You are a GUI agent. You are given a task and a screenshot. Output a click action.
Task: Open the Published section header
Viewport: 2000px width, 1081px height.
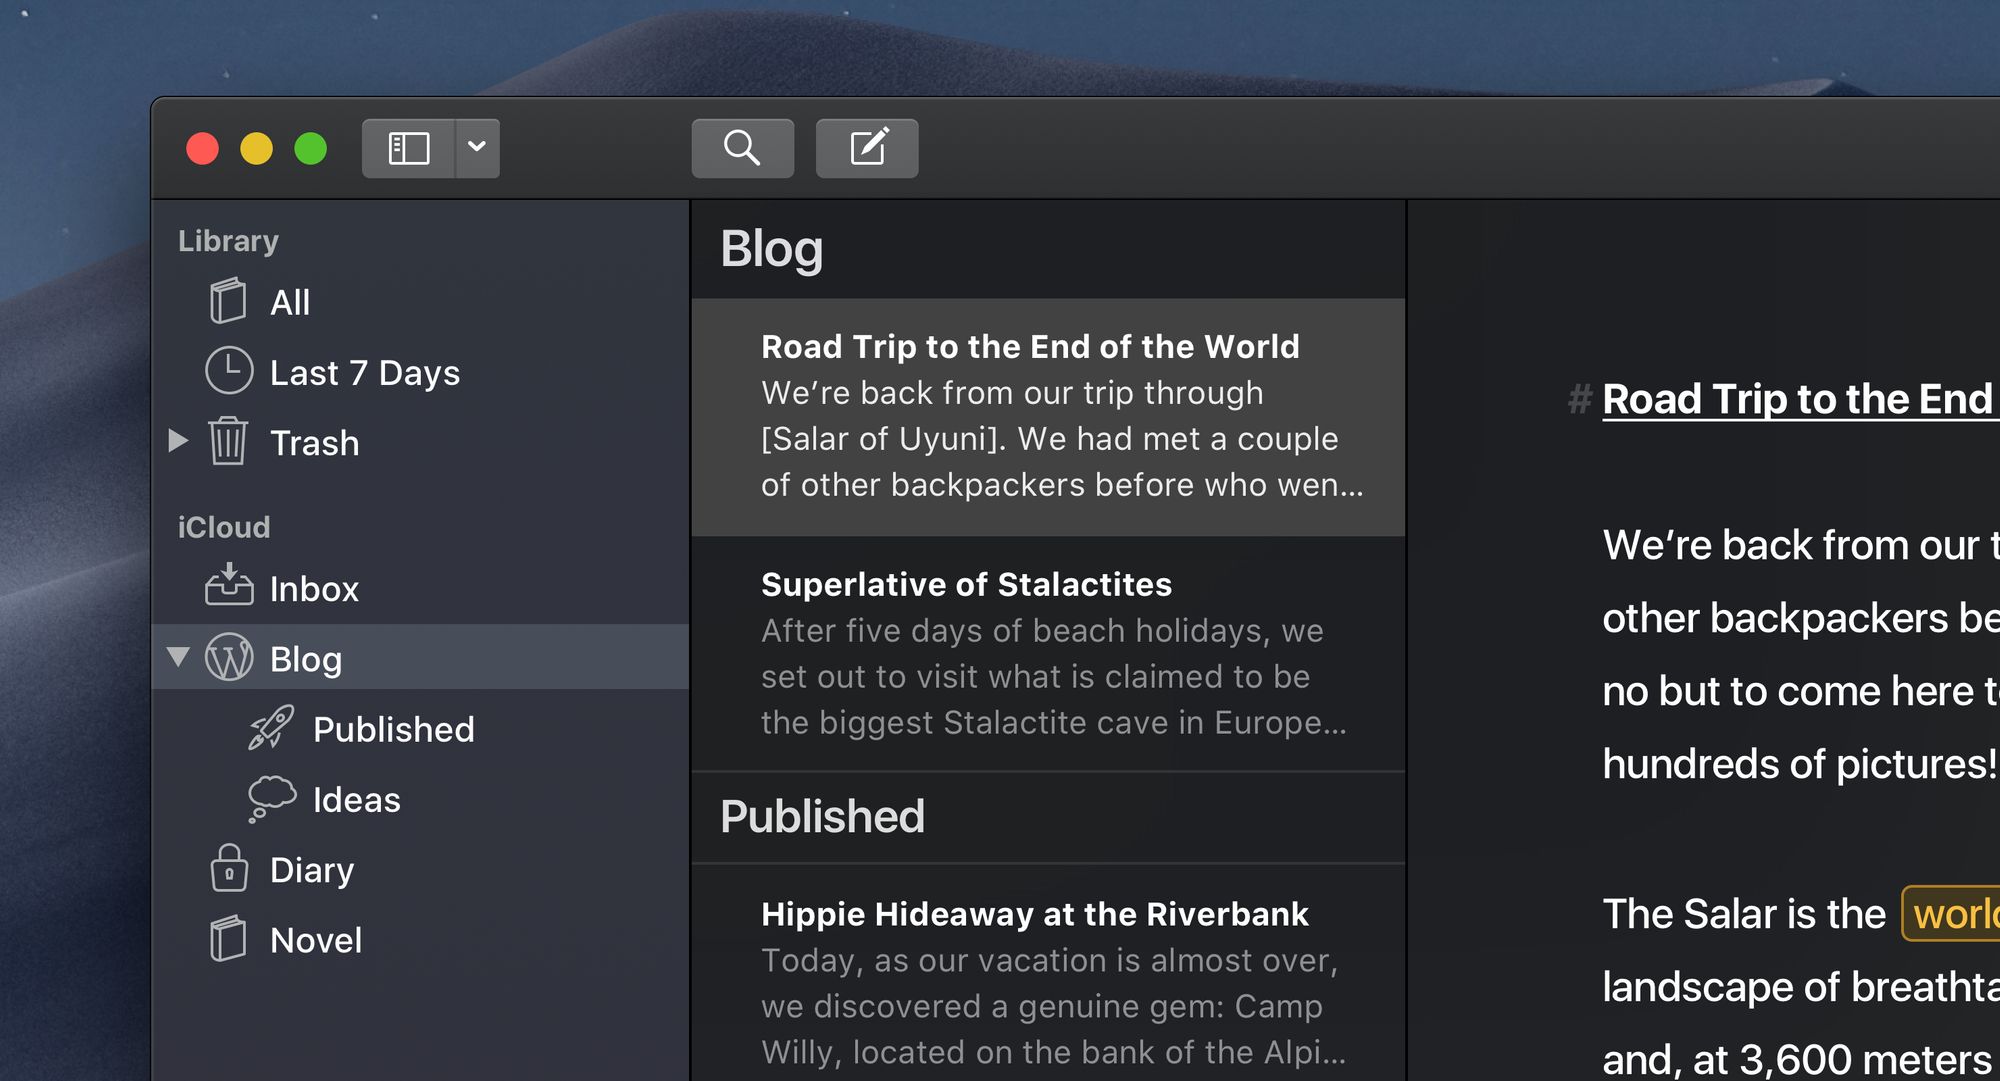[x=822, y=816]
